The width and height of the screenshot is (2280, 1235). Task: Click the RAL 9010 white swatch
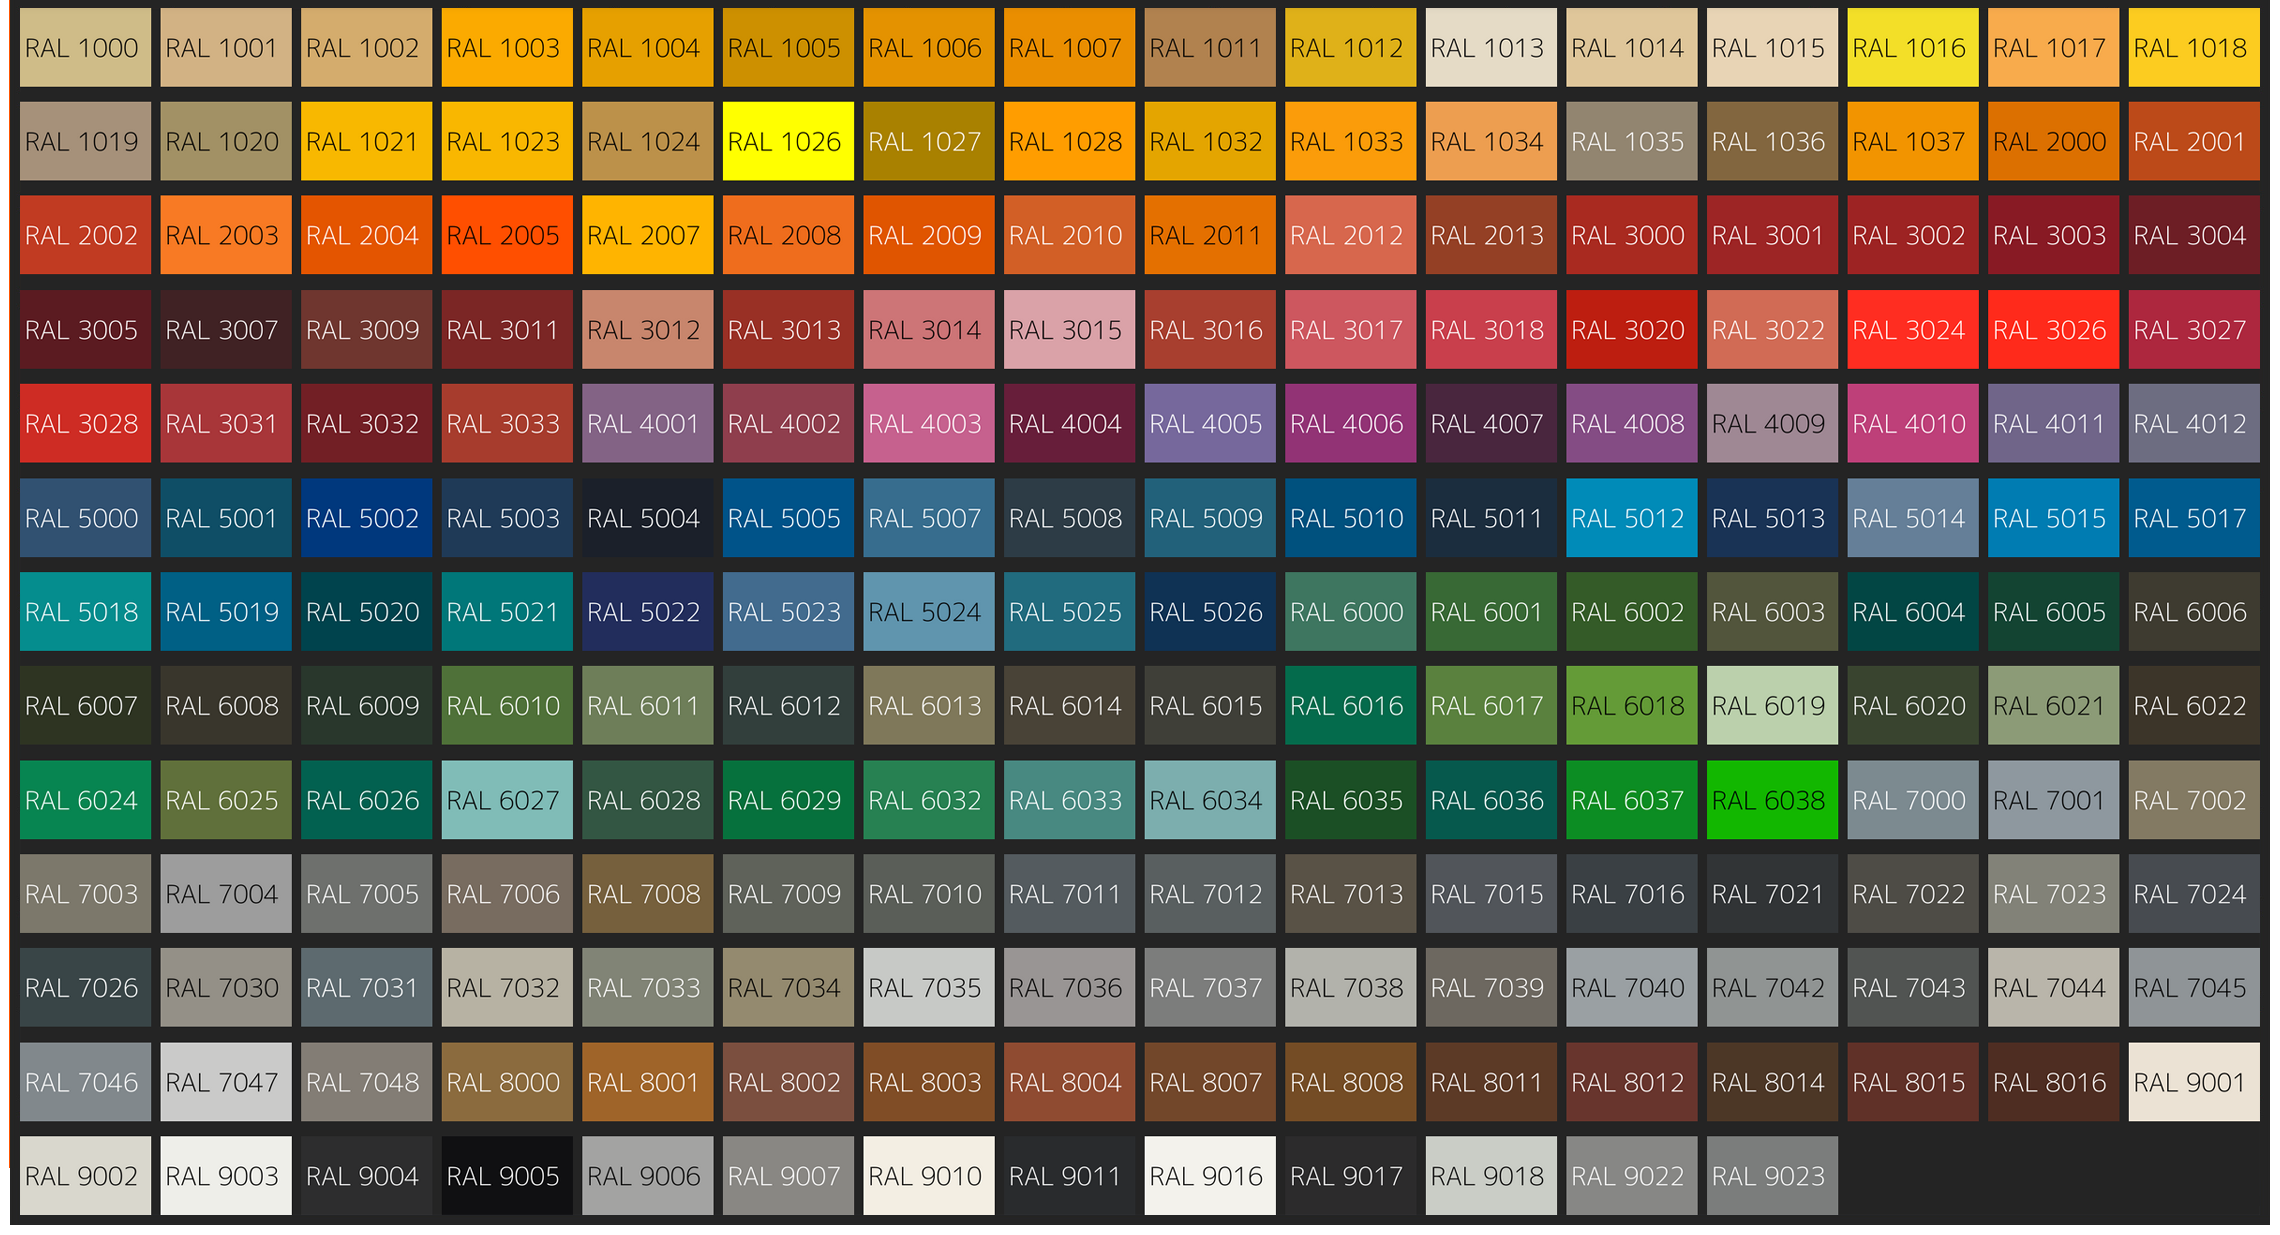pyautogui.click(x=928, y=1175)
